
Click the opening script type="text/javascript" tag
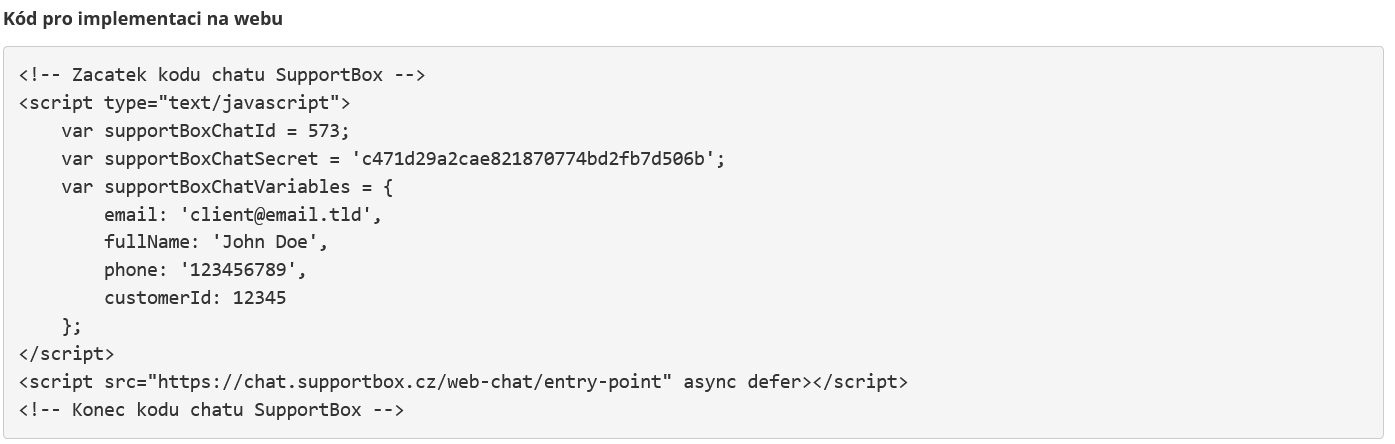(x=185, y=103)
